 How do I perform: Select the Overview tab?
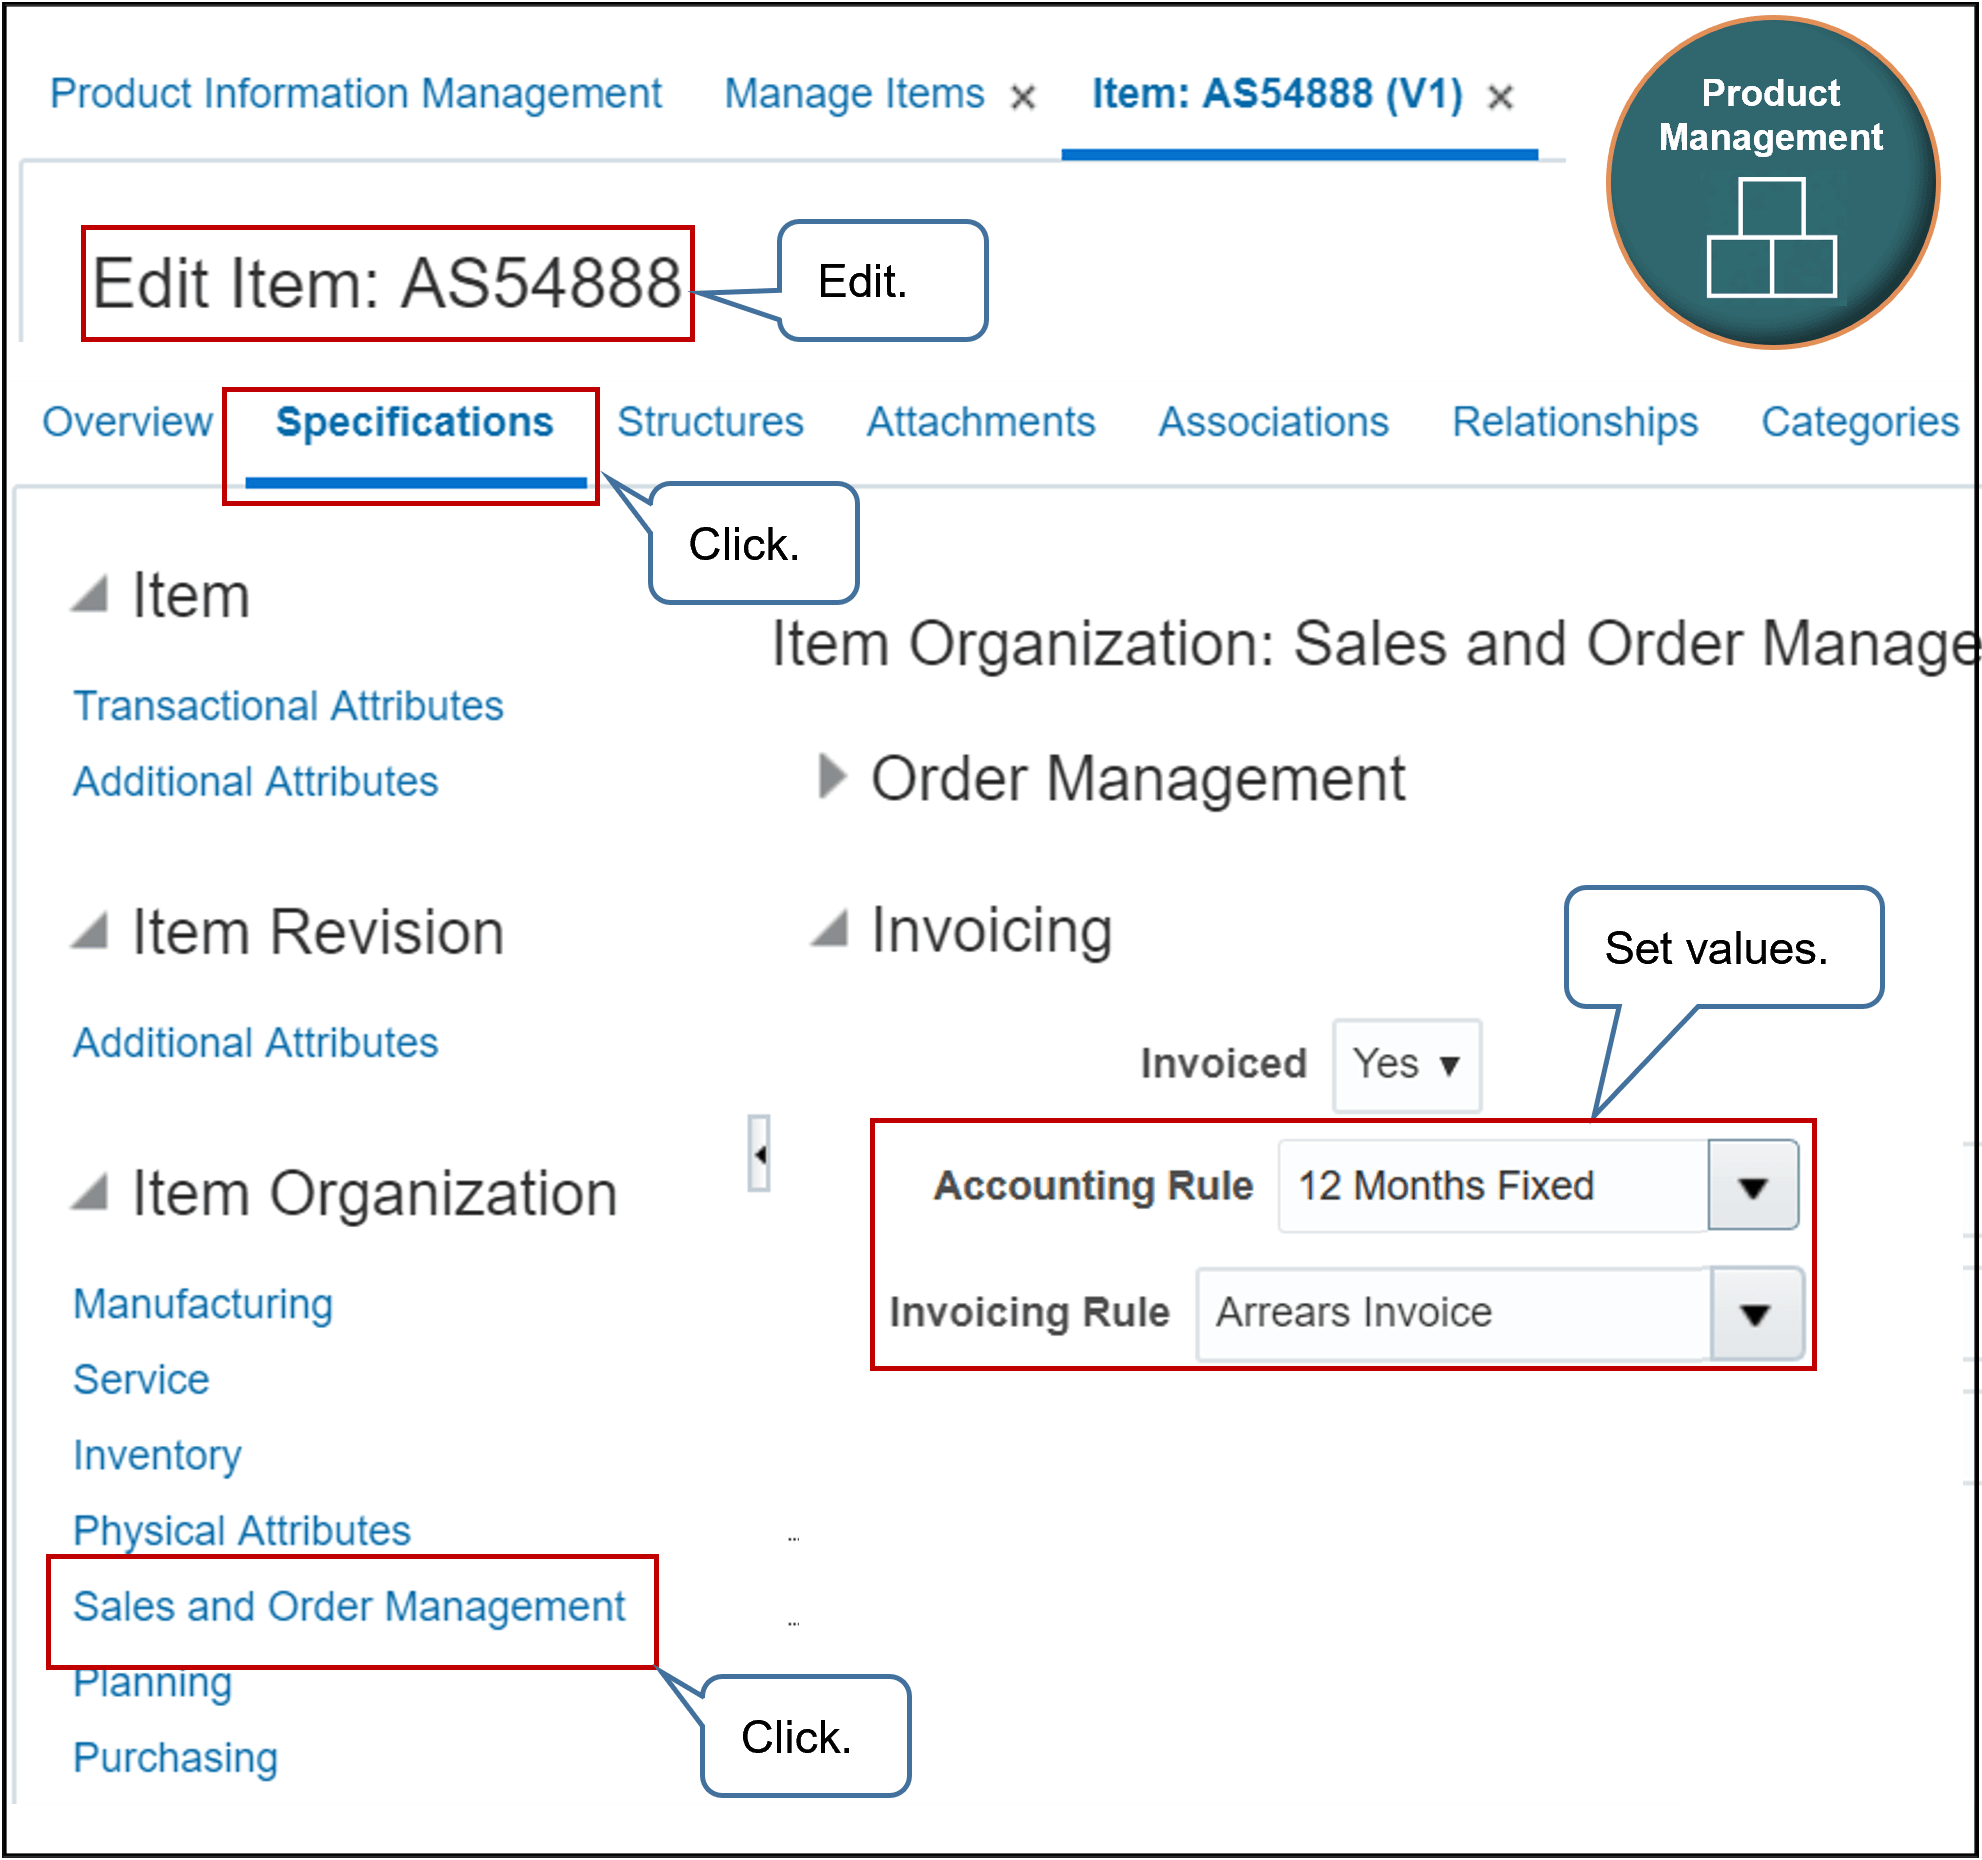tap(127, 422)
